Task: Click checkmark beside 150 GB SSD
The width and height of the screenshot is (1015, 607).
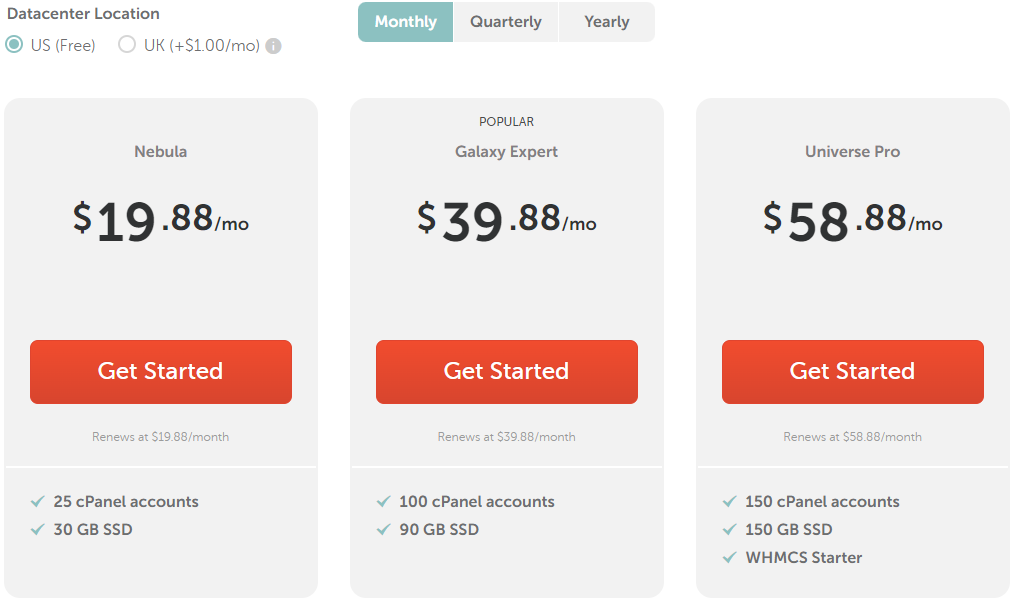Action: 730,529
